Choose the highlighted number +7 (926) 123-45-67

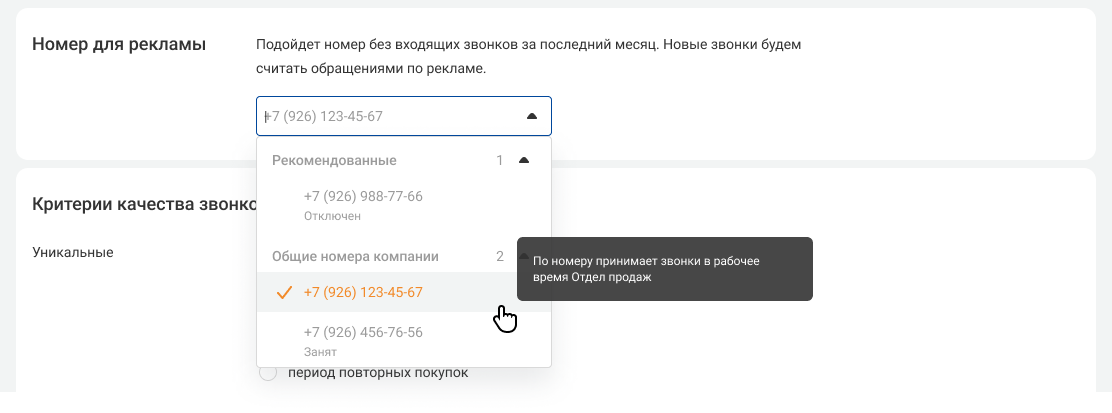click(363, 292)
